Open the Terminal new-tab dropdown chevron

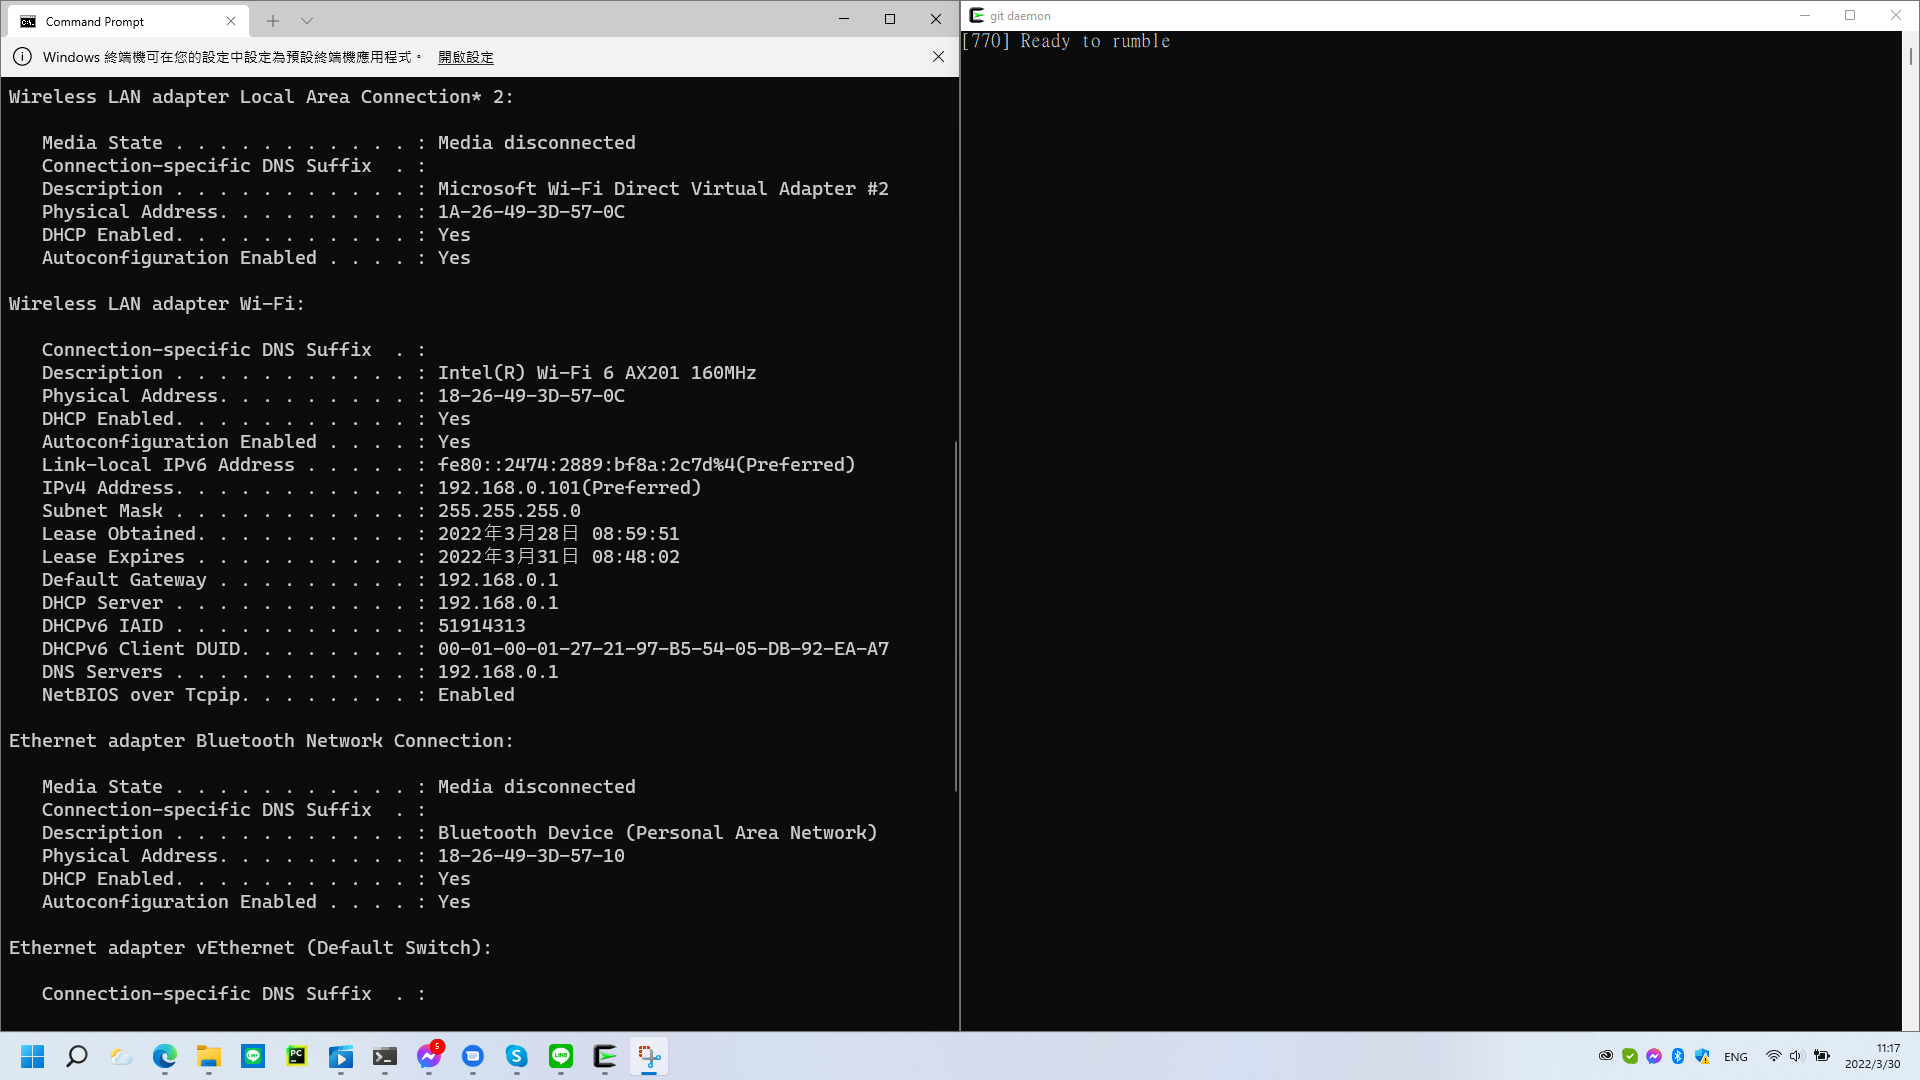(x=307, y=20)
